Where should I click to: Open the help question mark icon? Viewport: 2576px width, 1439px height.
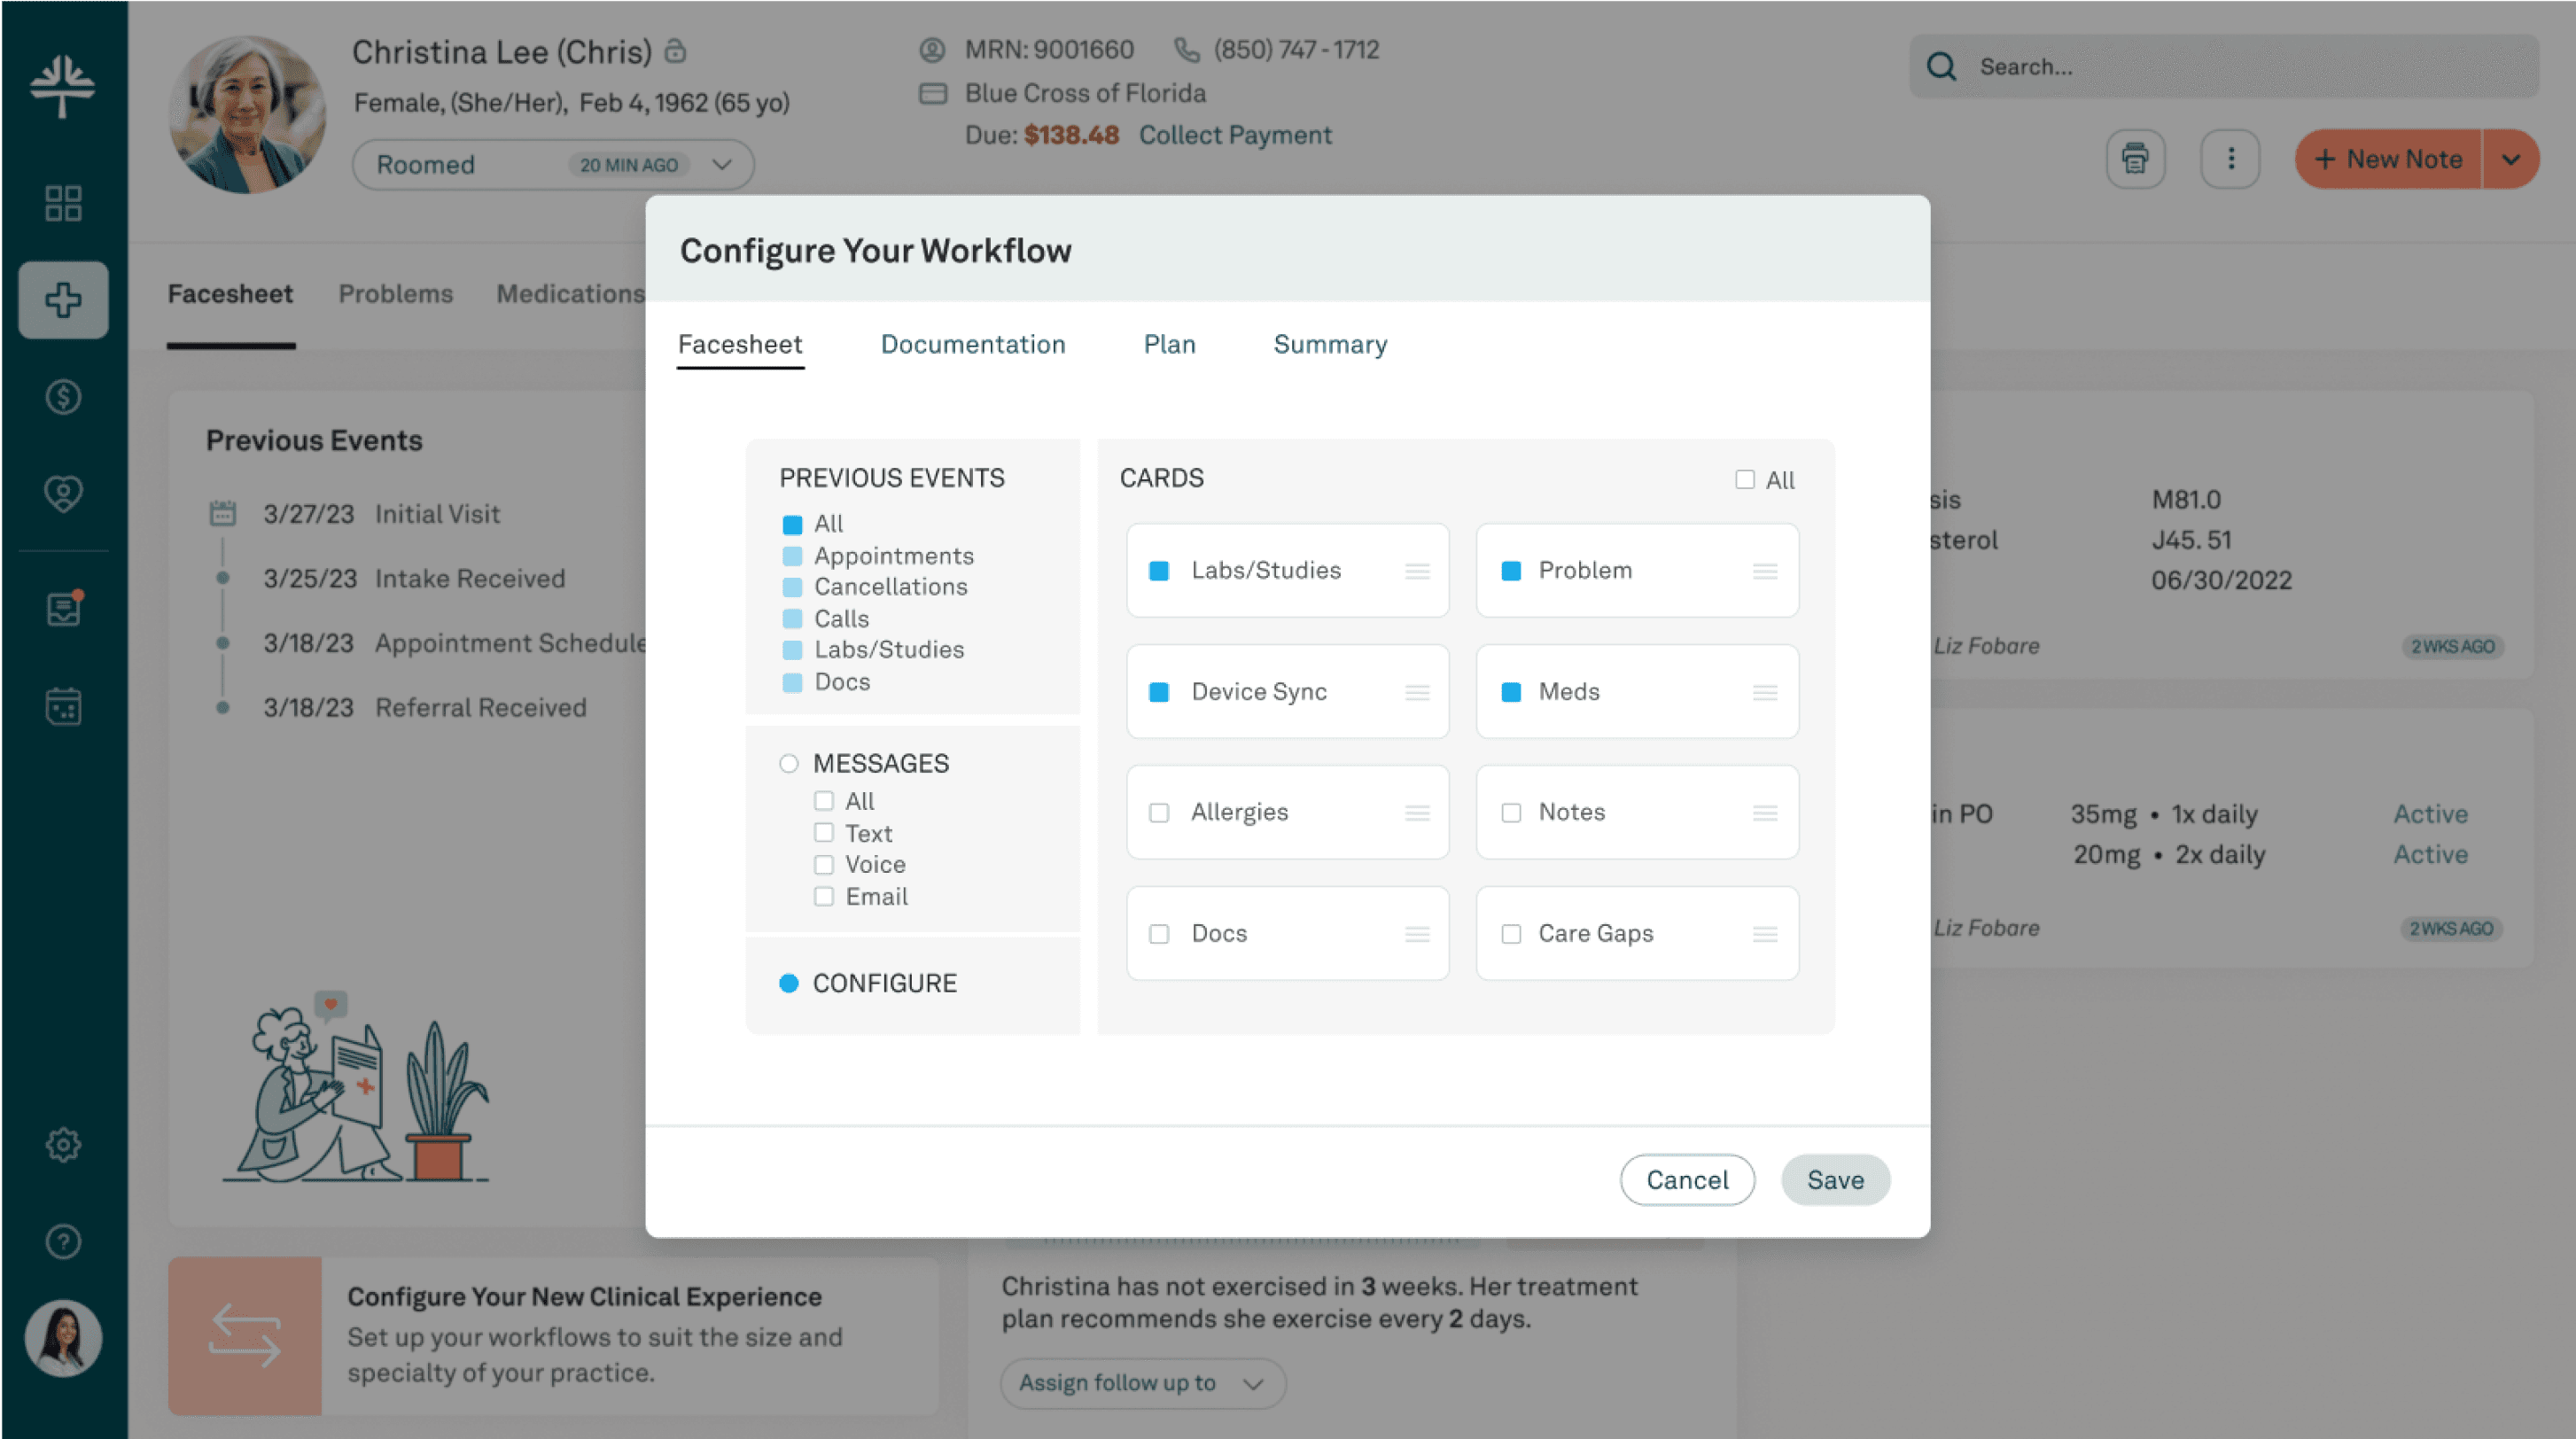(x=63, y=1241)
